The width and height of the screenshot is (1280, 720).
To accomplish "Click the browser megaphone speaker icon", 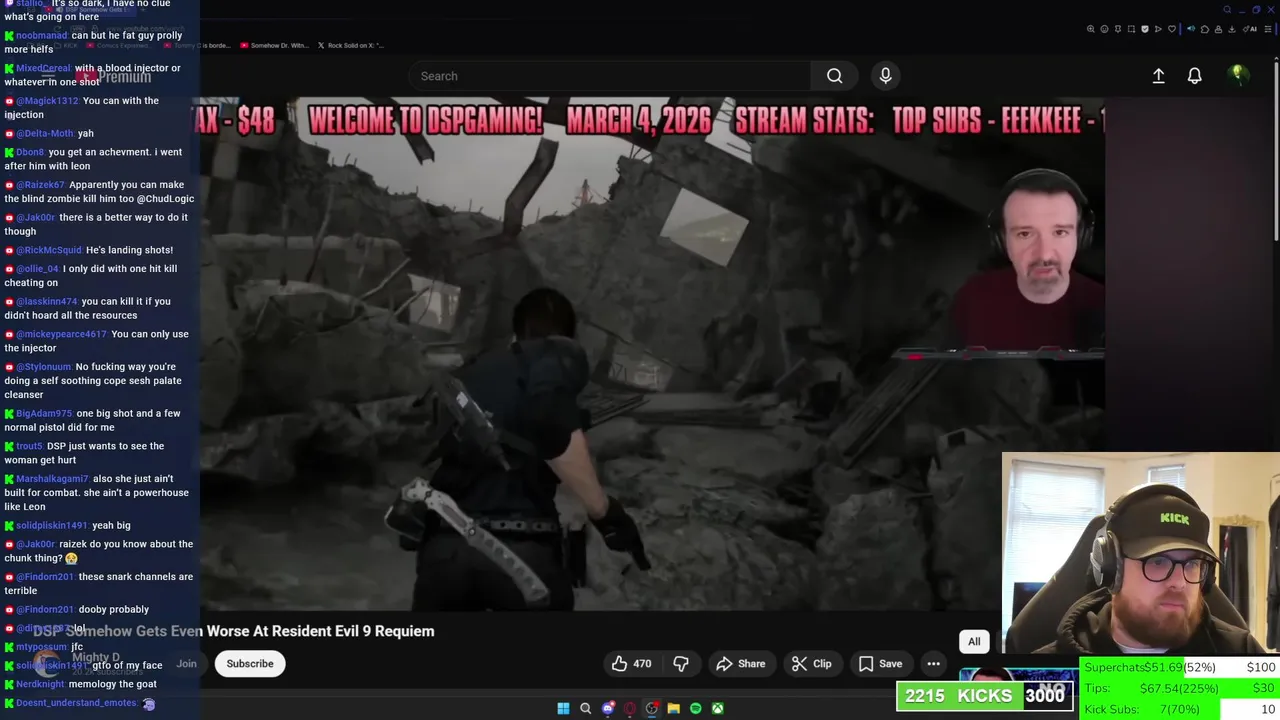I will pos(1191,29).
